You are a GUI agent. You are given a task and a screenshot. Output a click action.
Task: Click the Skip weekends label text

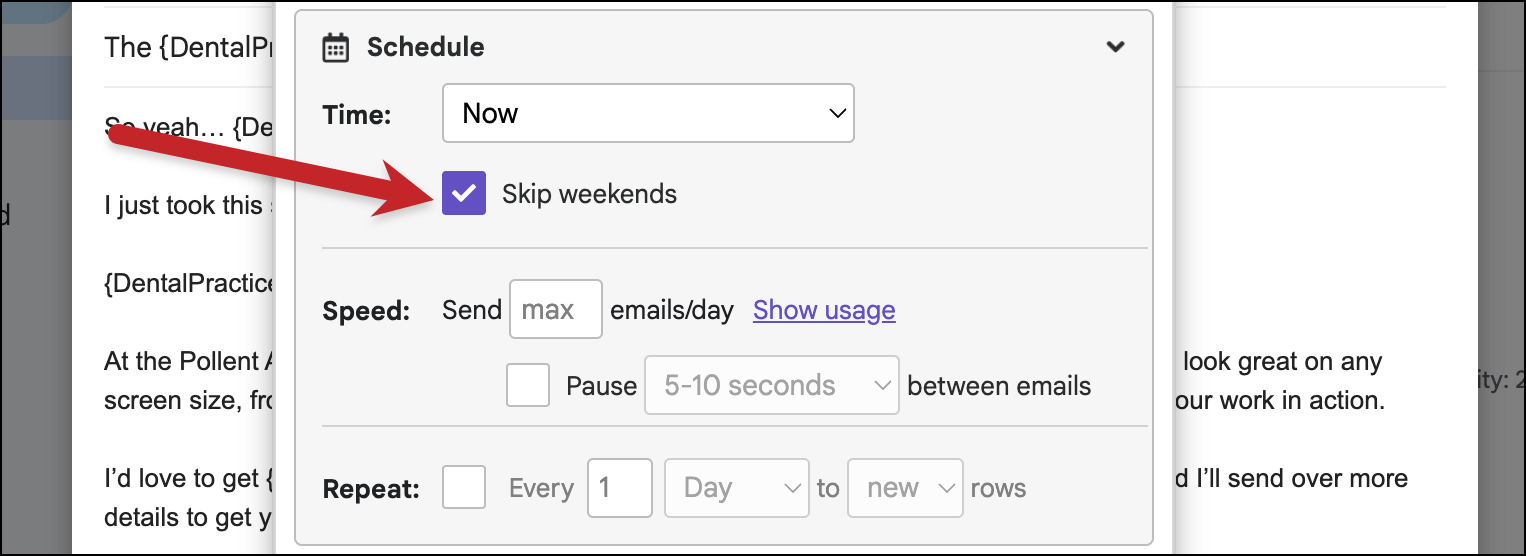(x=589, y=193)
